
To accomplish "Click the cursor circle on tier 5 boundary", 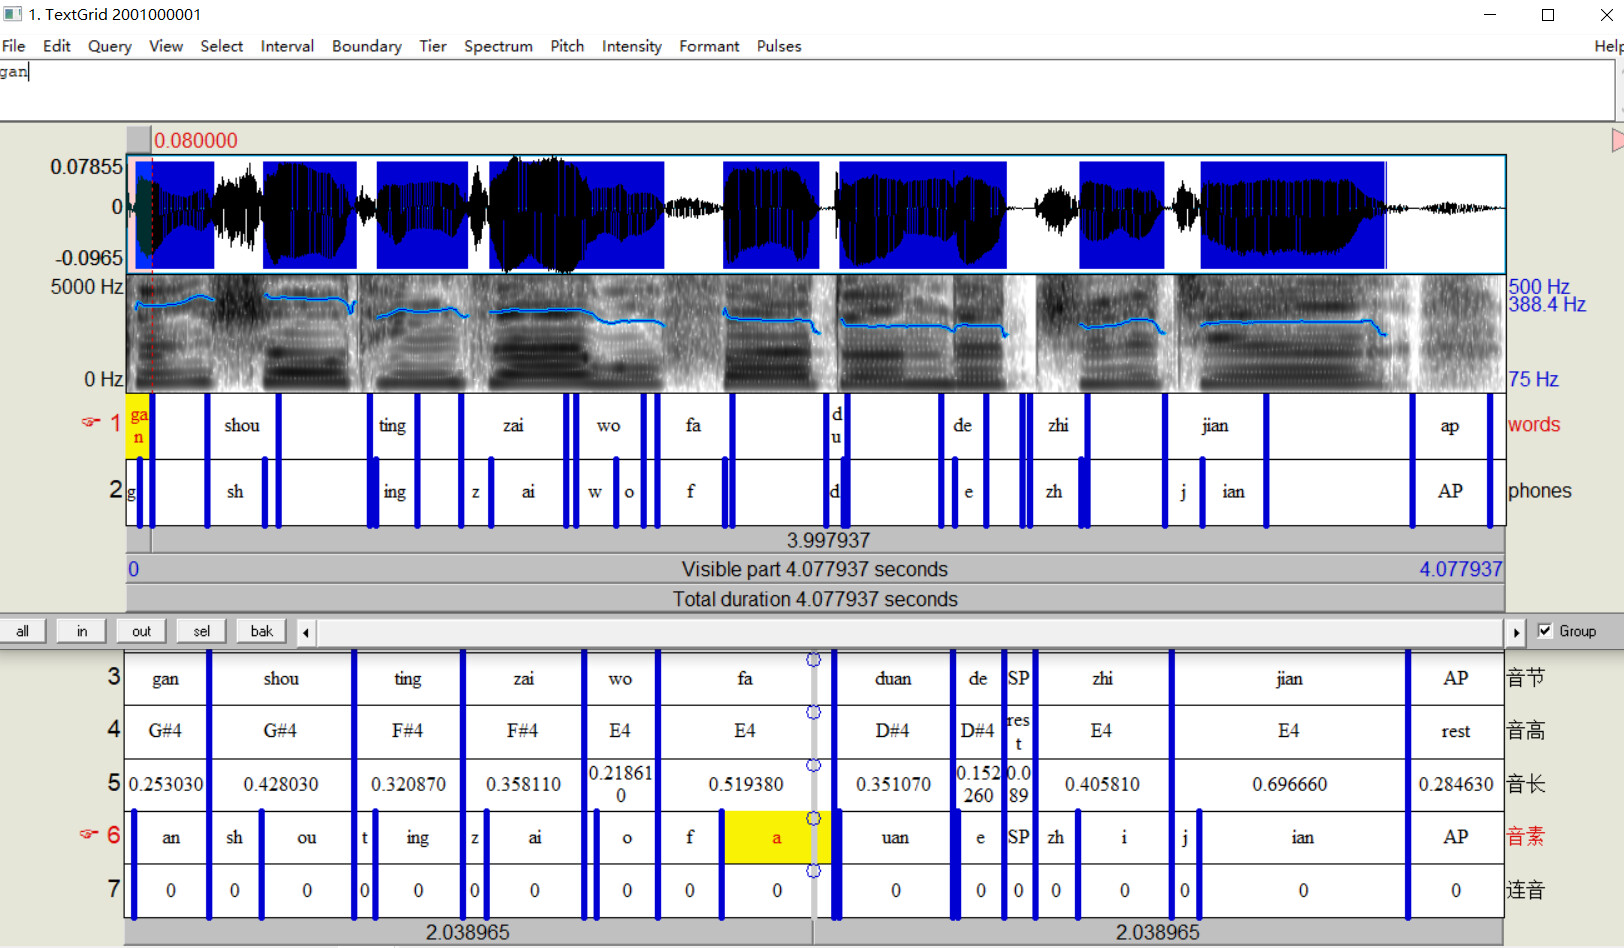I will [x=814, y=765].
